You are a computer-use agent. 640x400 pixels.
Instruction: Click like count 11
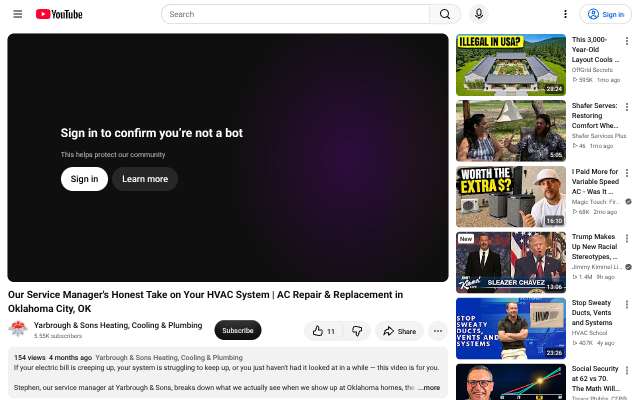coord(331,331)
